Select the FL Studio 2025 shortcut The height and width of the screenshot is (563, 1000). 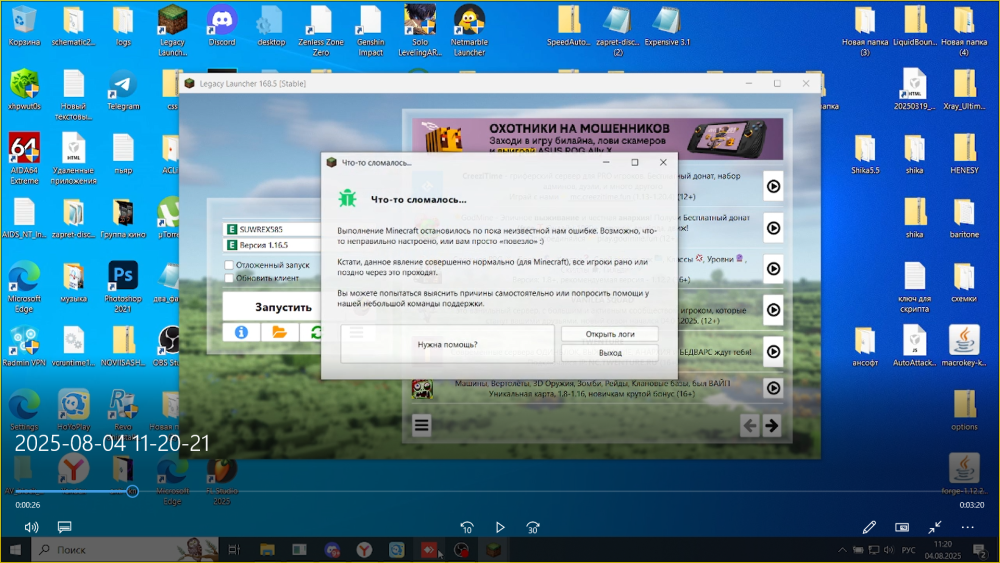[x=222, y=481]
